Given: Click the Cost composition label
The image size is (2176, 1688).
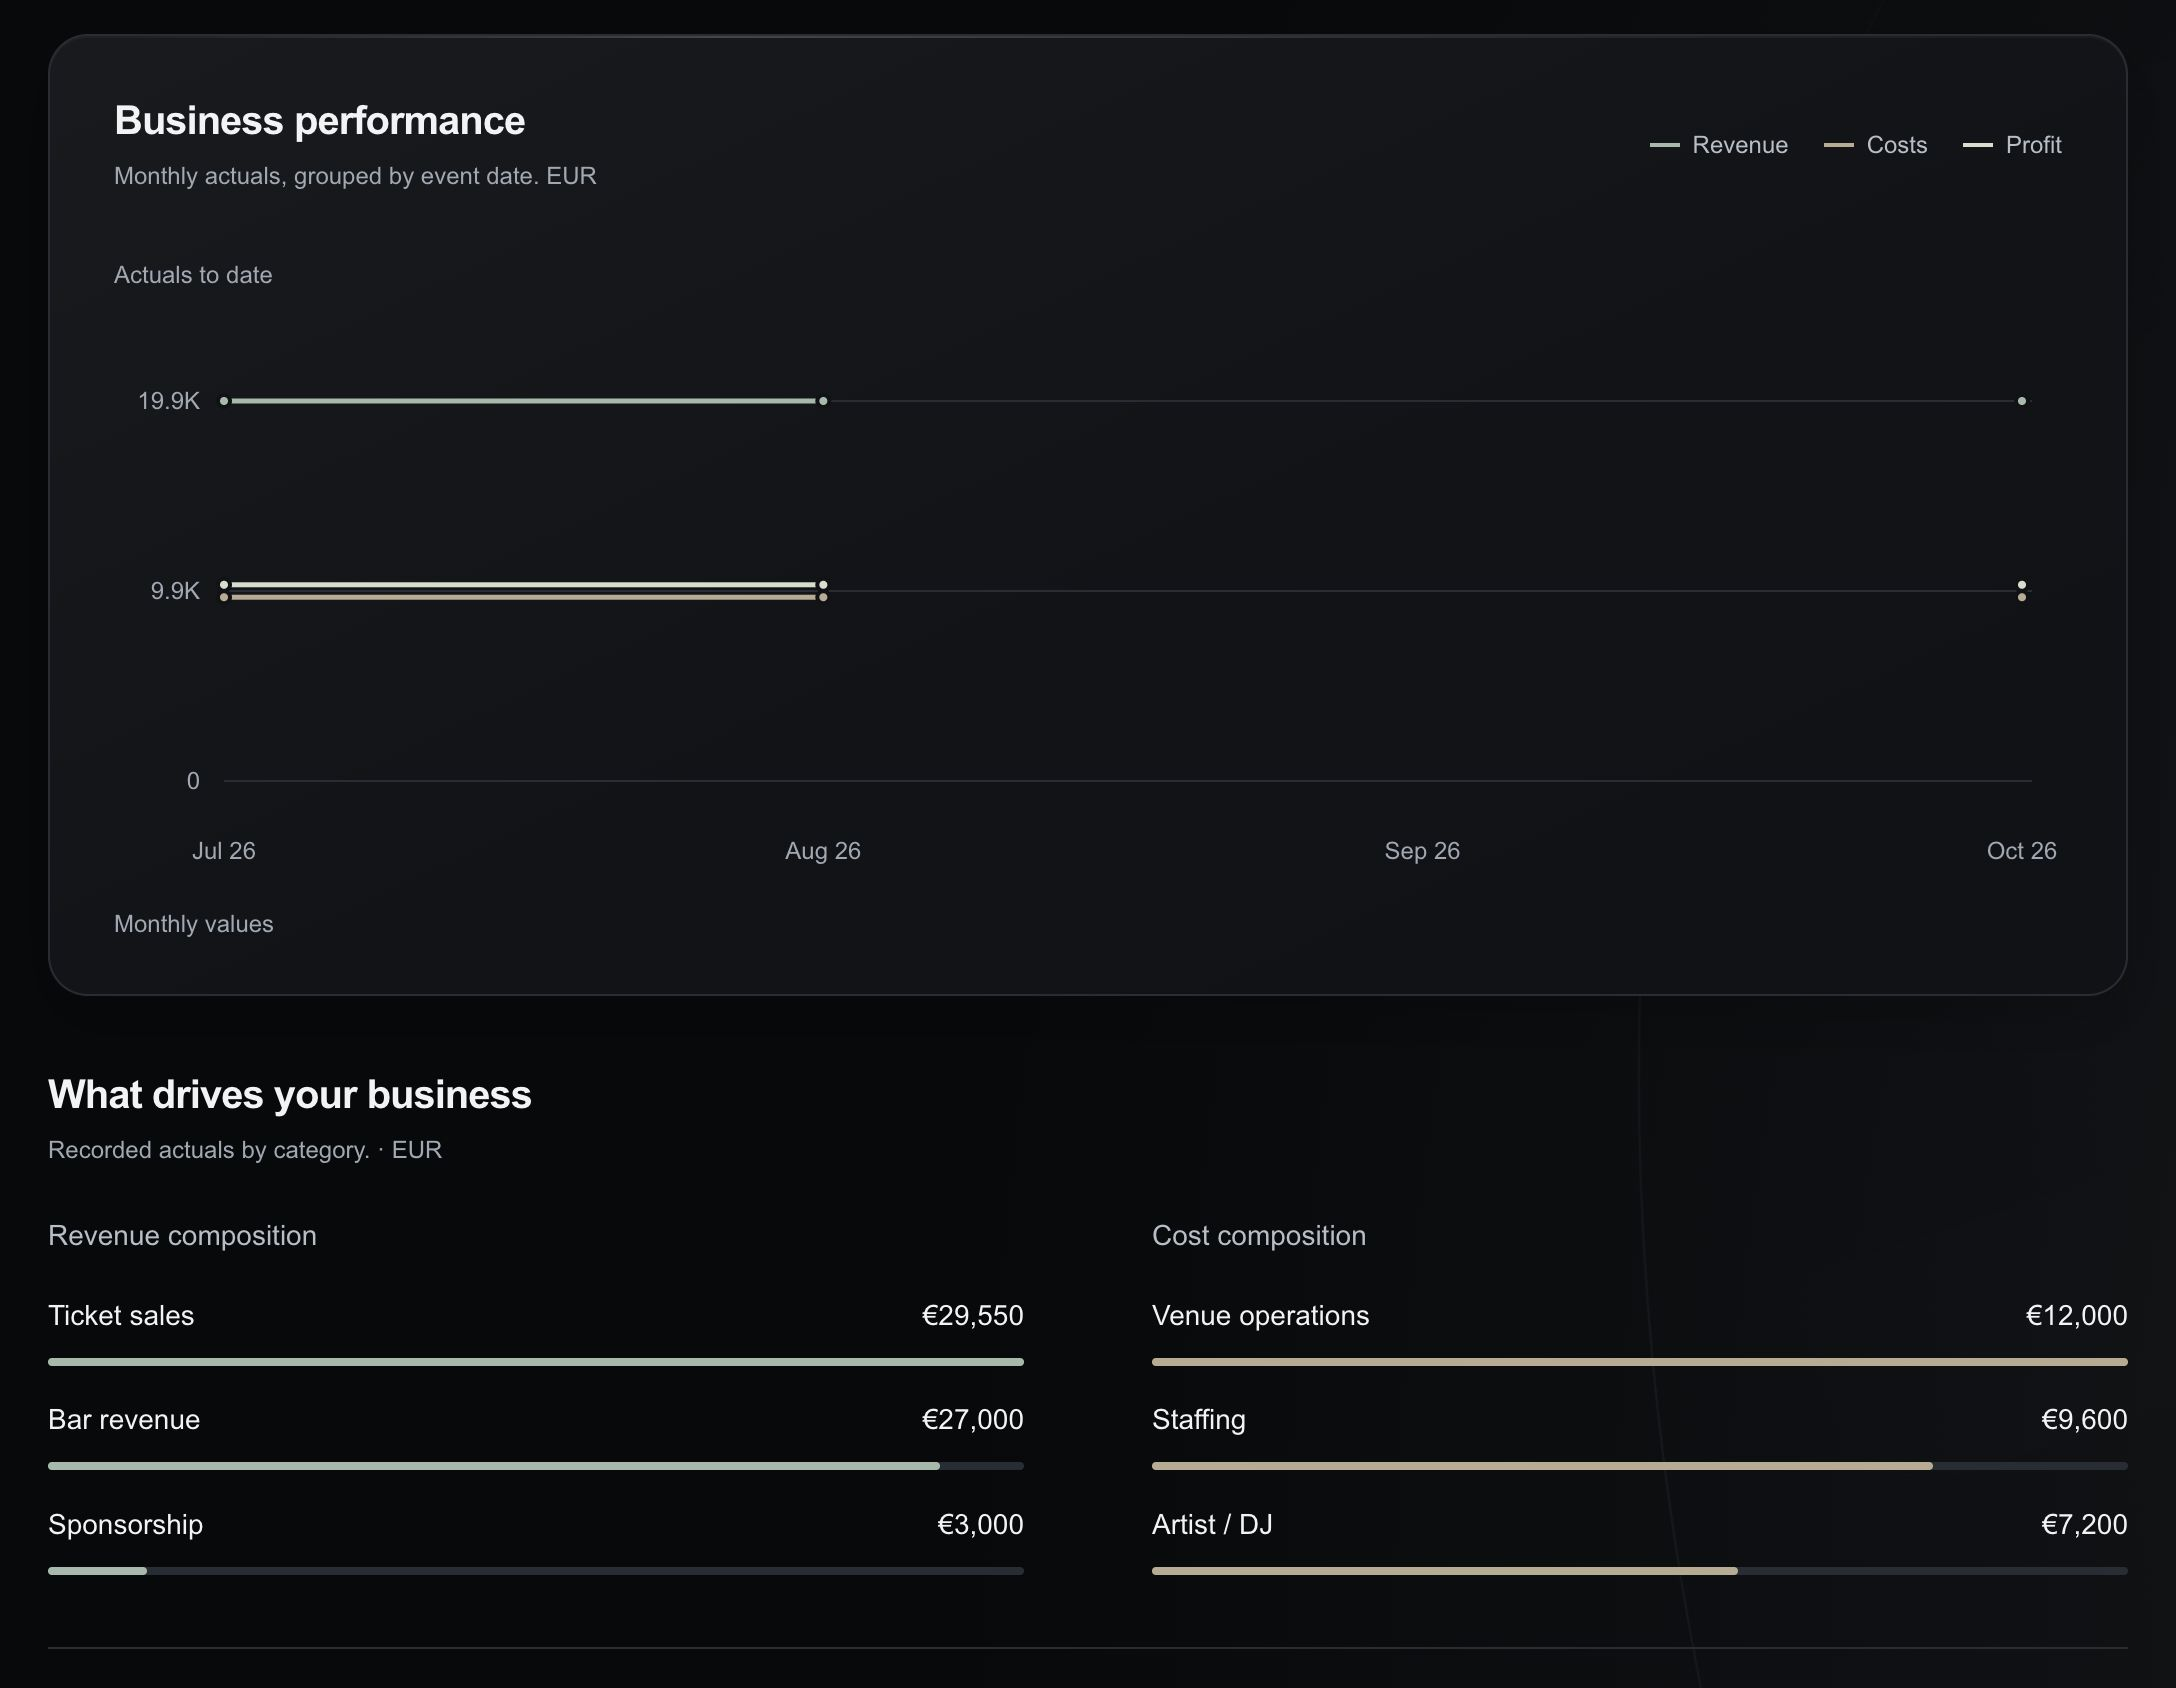Looking at the screenshot, I should pyautogui.click(x=1259, y=1236).
